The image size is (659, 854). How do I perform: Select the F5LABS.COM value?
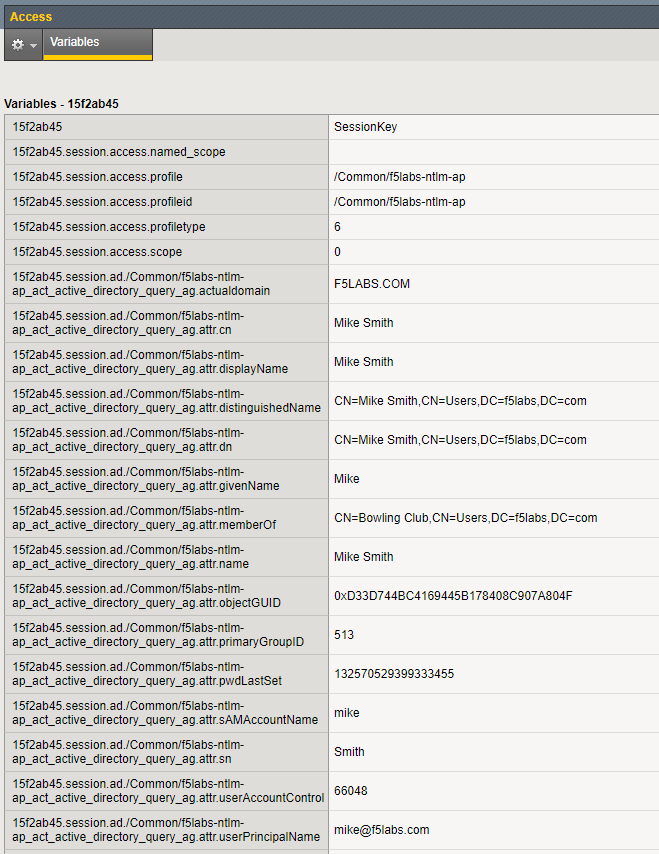click(x=372, y=284)
